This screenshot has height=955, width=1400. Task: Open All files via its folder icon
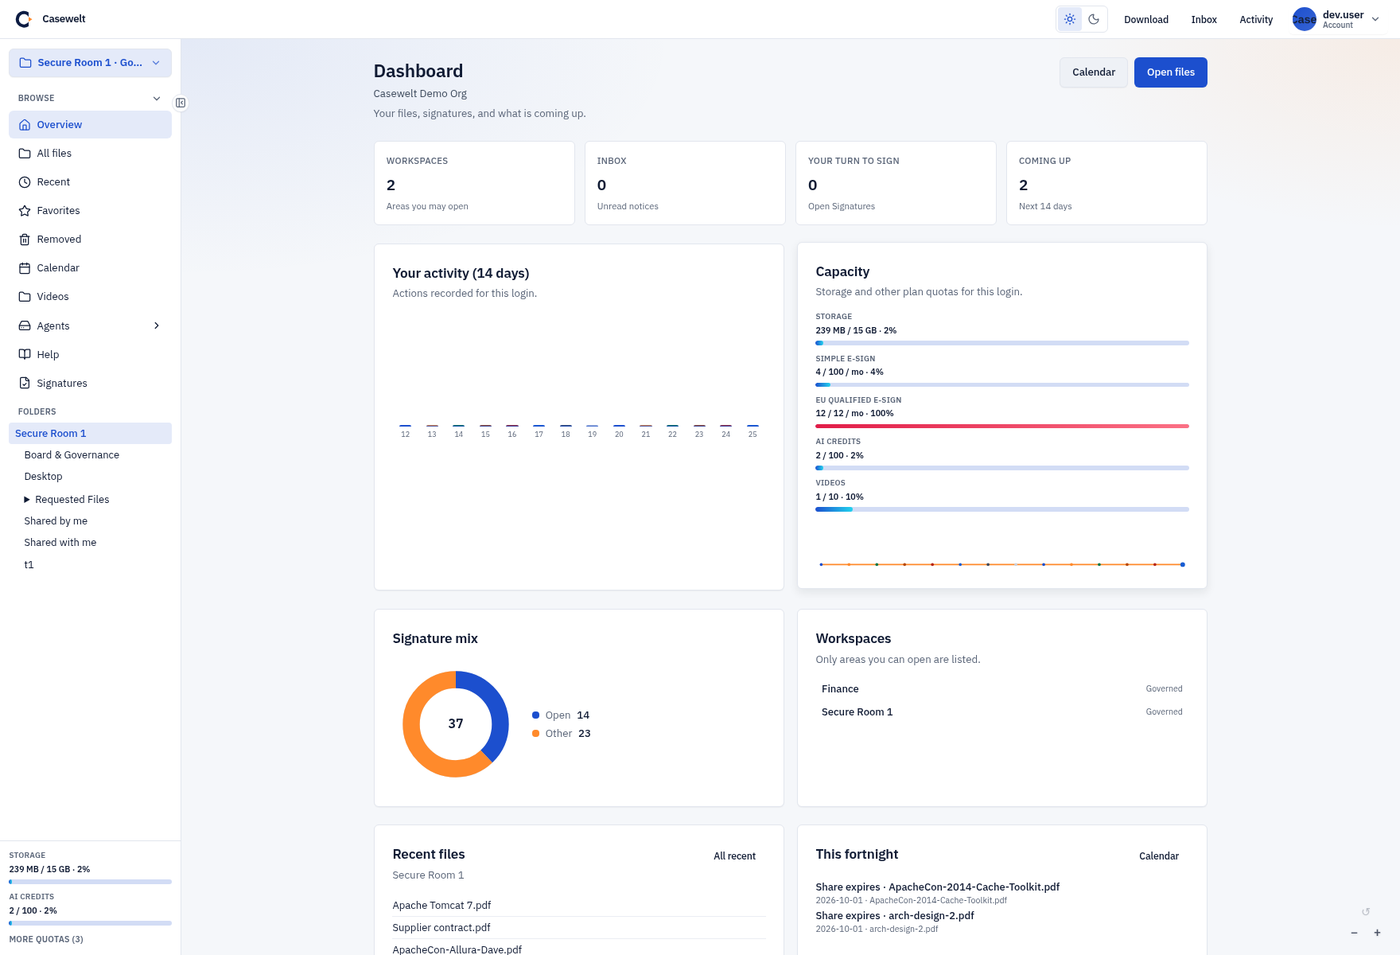tap(25, 153)
